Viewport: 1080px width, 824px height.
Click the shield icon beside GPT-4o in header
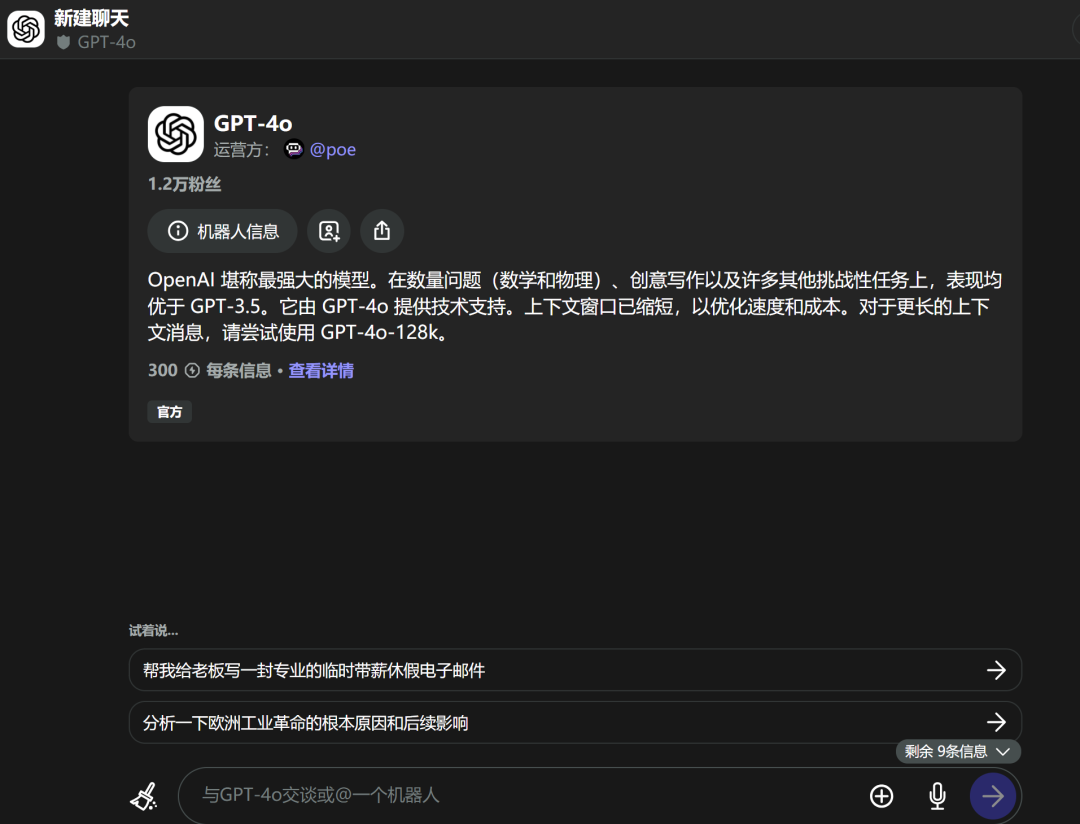(63, 42)
